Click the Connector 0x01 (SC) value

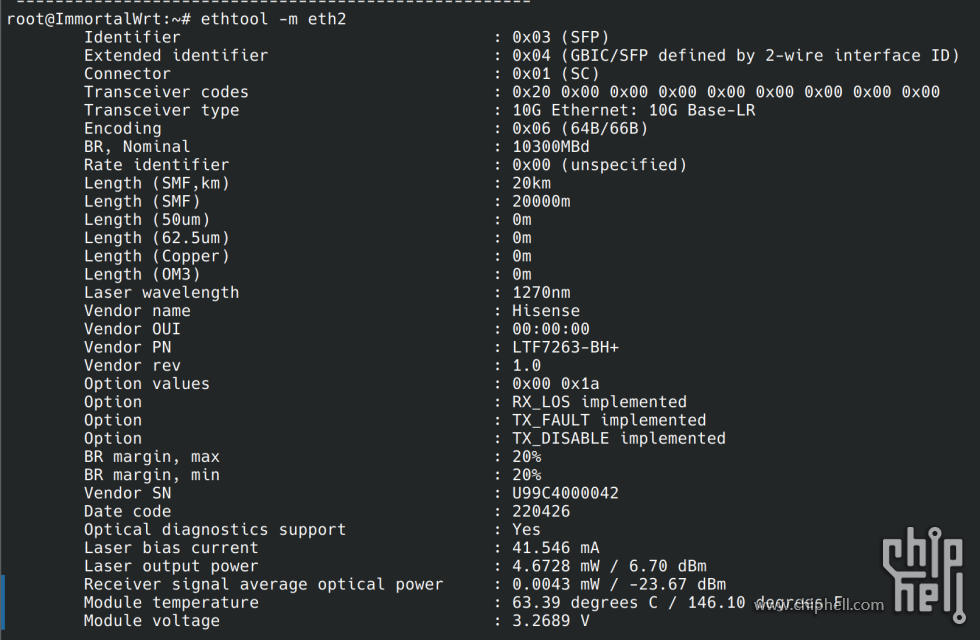pyautogui.click(x=556, y=74)
